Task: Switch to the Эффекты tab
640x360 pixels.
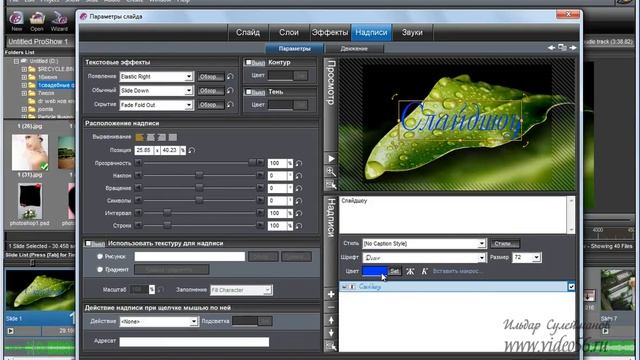Action: [x=330, y=32]
